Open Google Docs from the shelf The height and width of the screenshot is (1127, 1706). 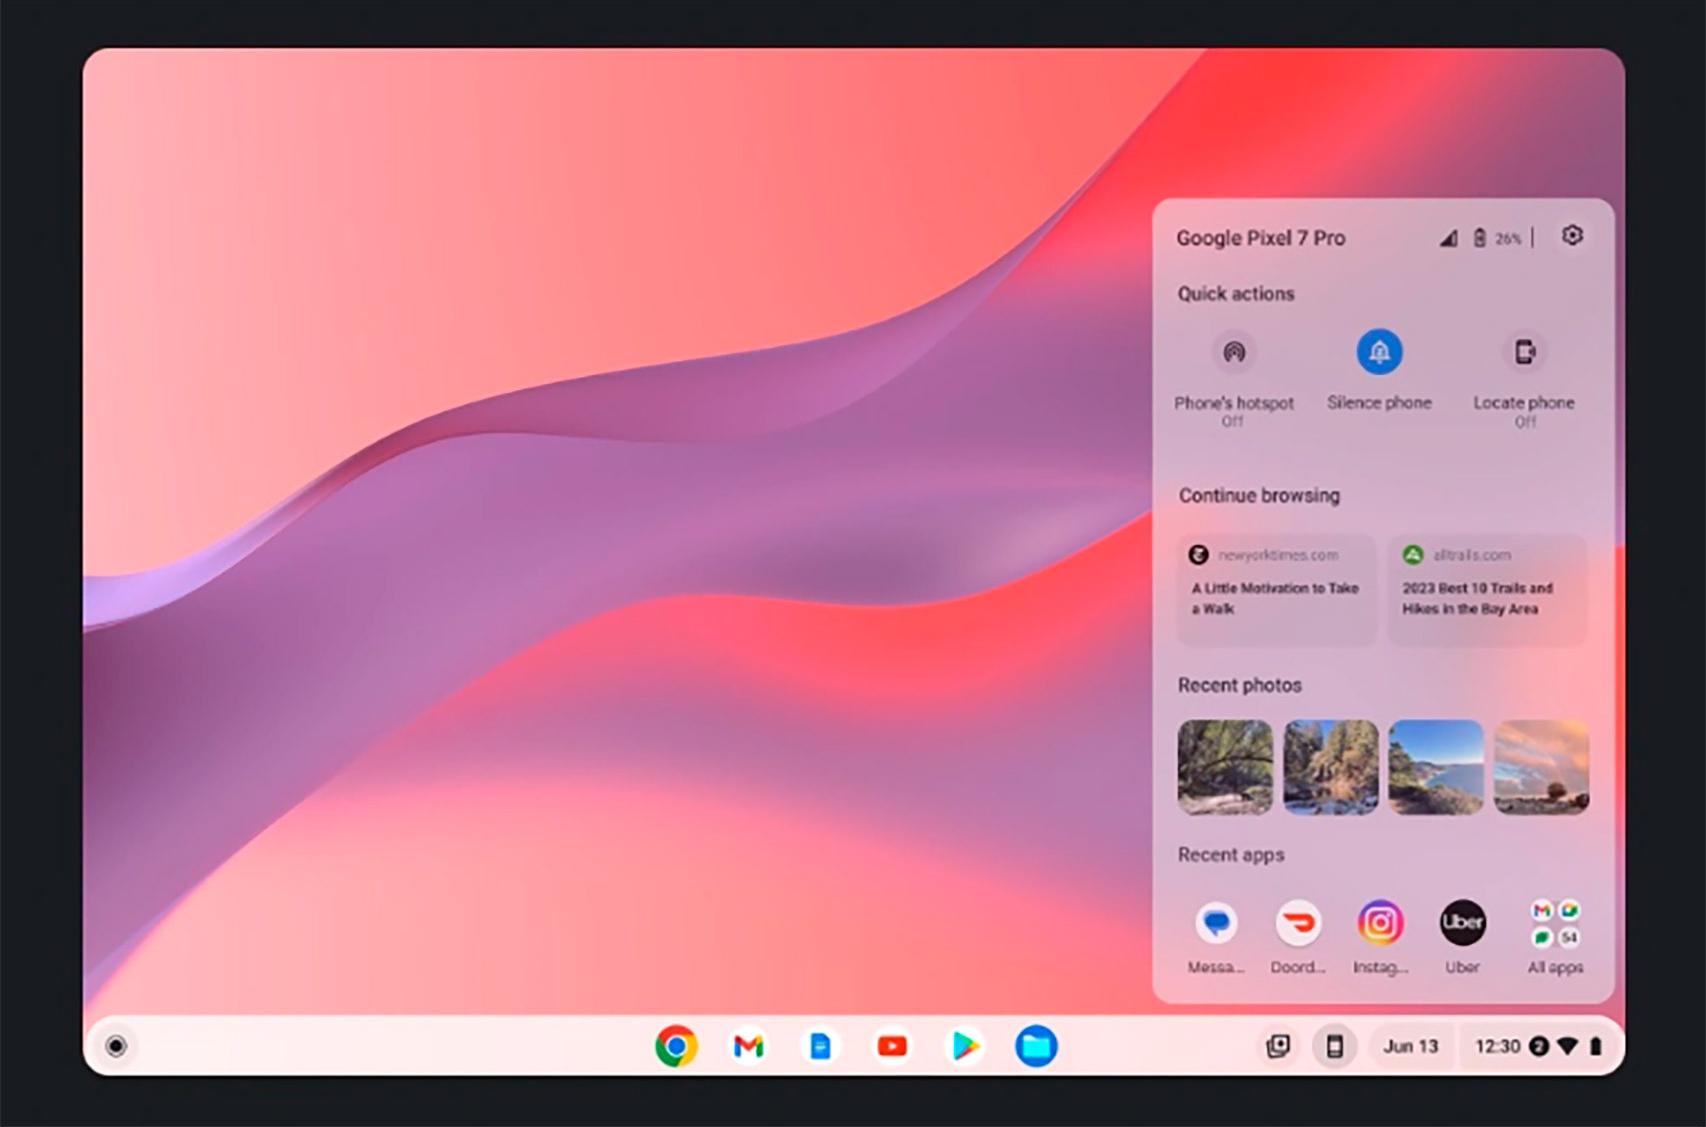[x=820, y=1046]
